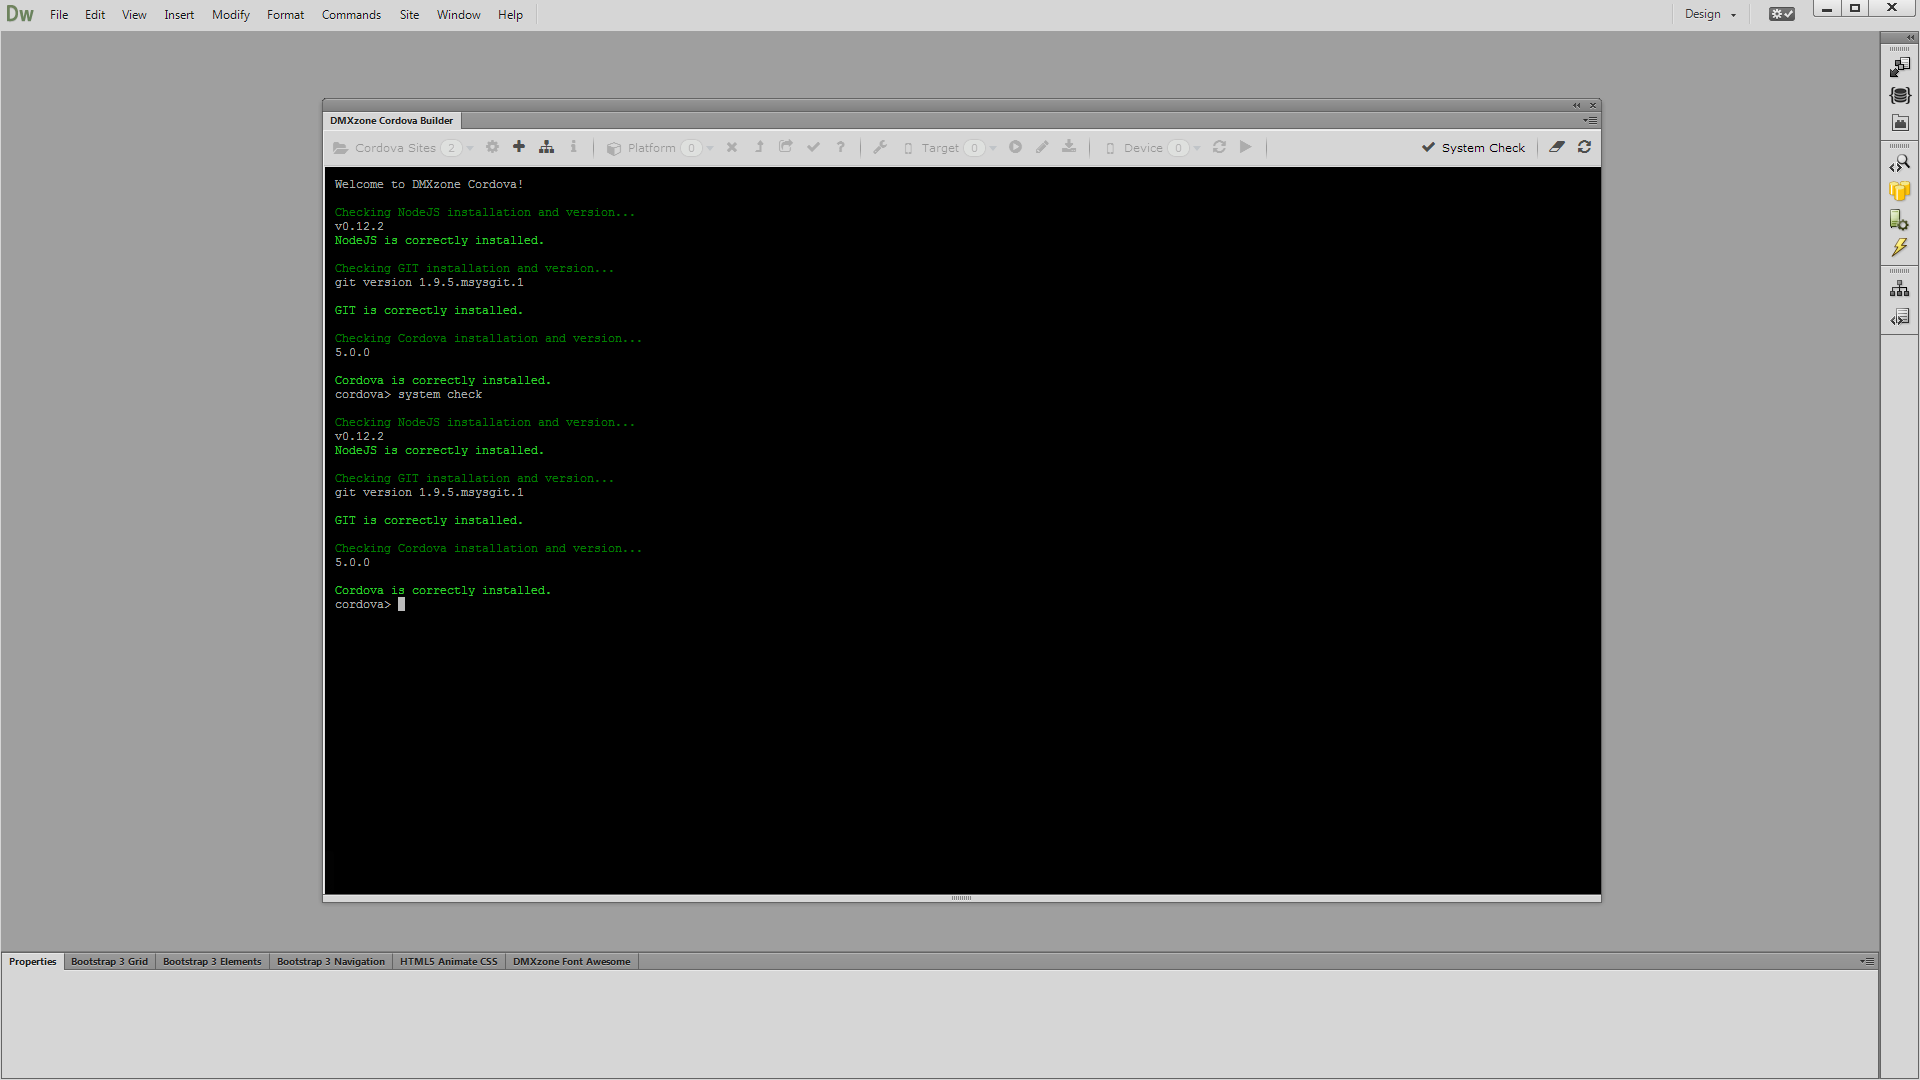Open platform help question mark icon
Image resolution: width=1920 pixels, height=1080 pixels.
pyautogui.click(x=840, y=147)
